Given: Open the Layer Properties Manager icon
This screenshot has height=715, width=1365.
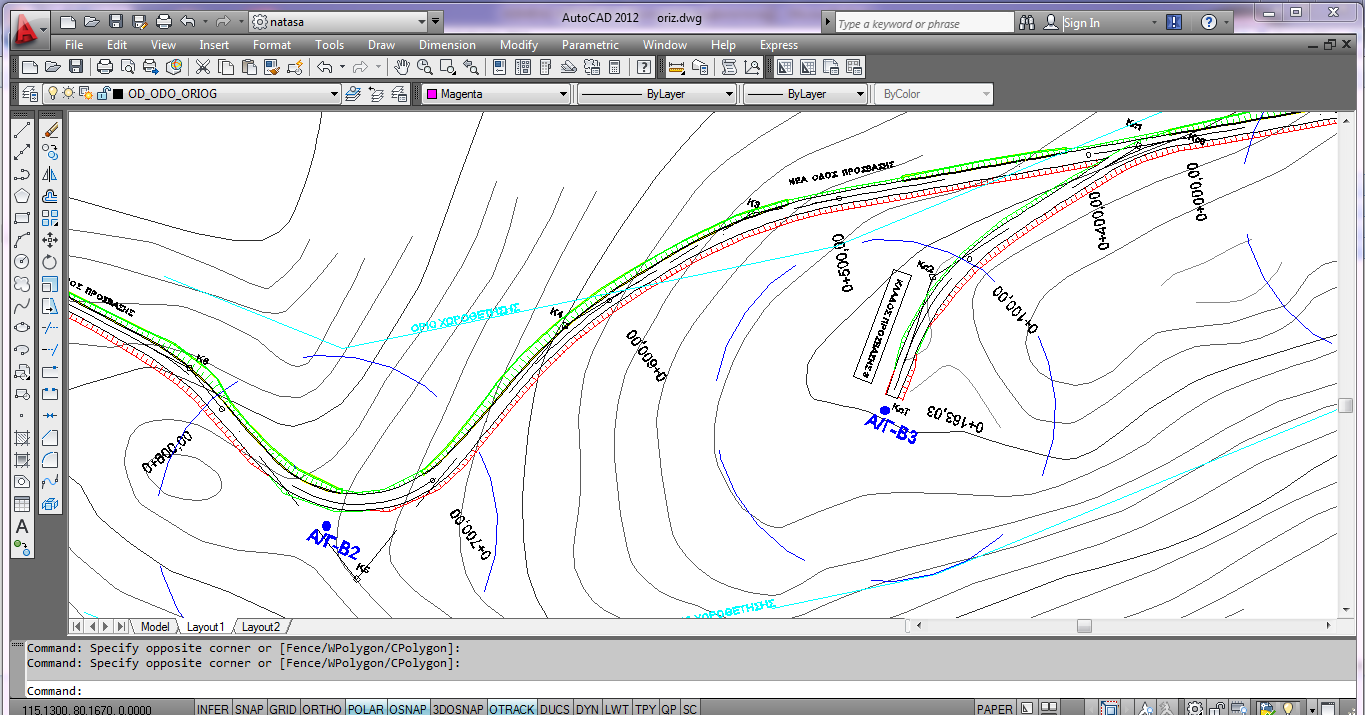Looking at the screenshot, I should [29, 94].
